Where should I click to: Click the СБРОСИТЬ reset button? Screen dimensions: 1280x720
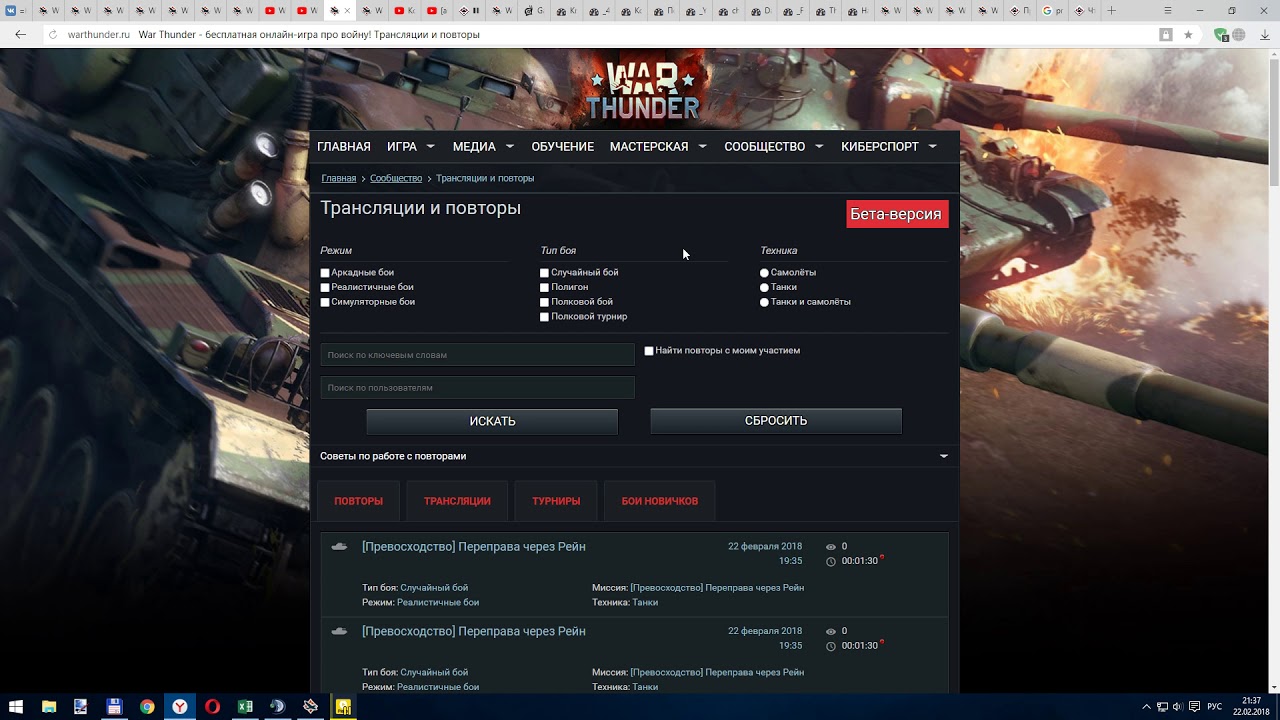tap(776, 421)
